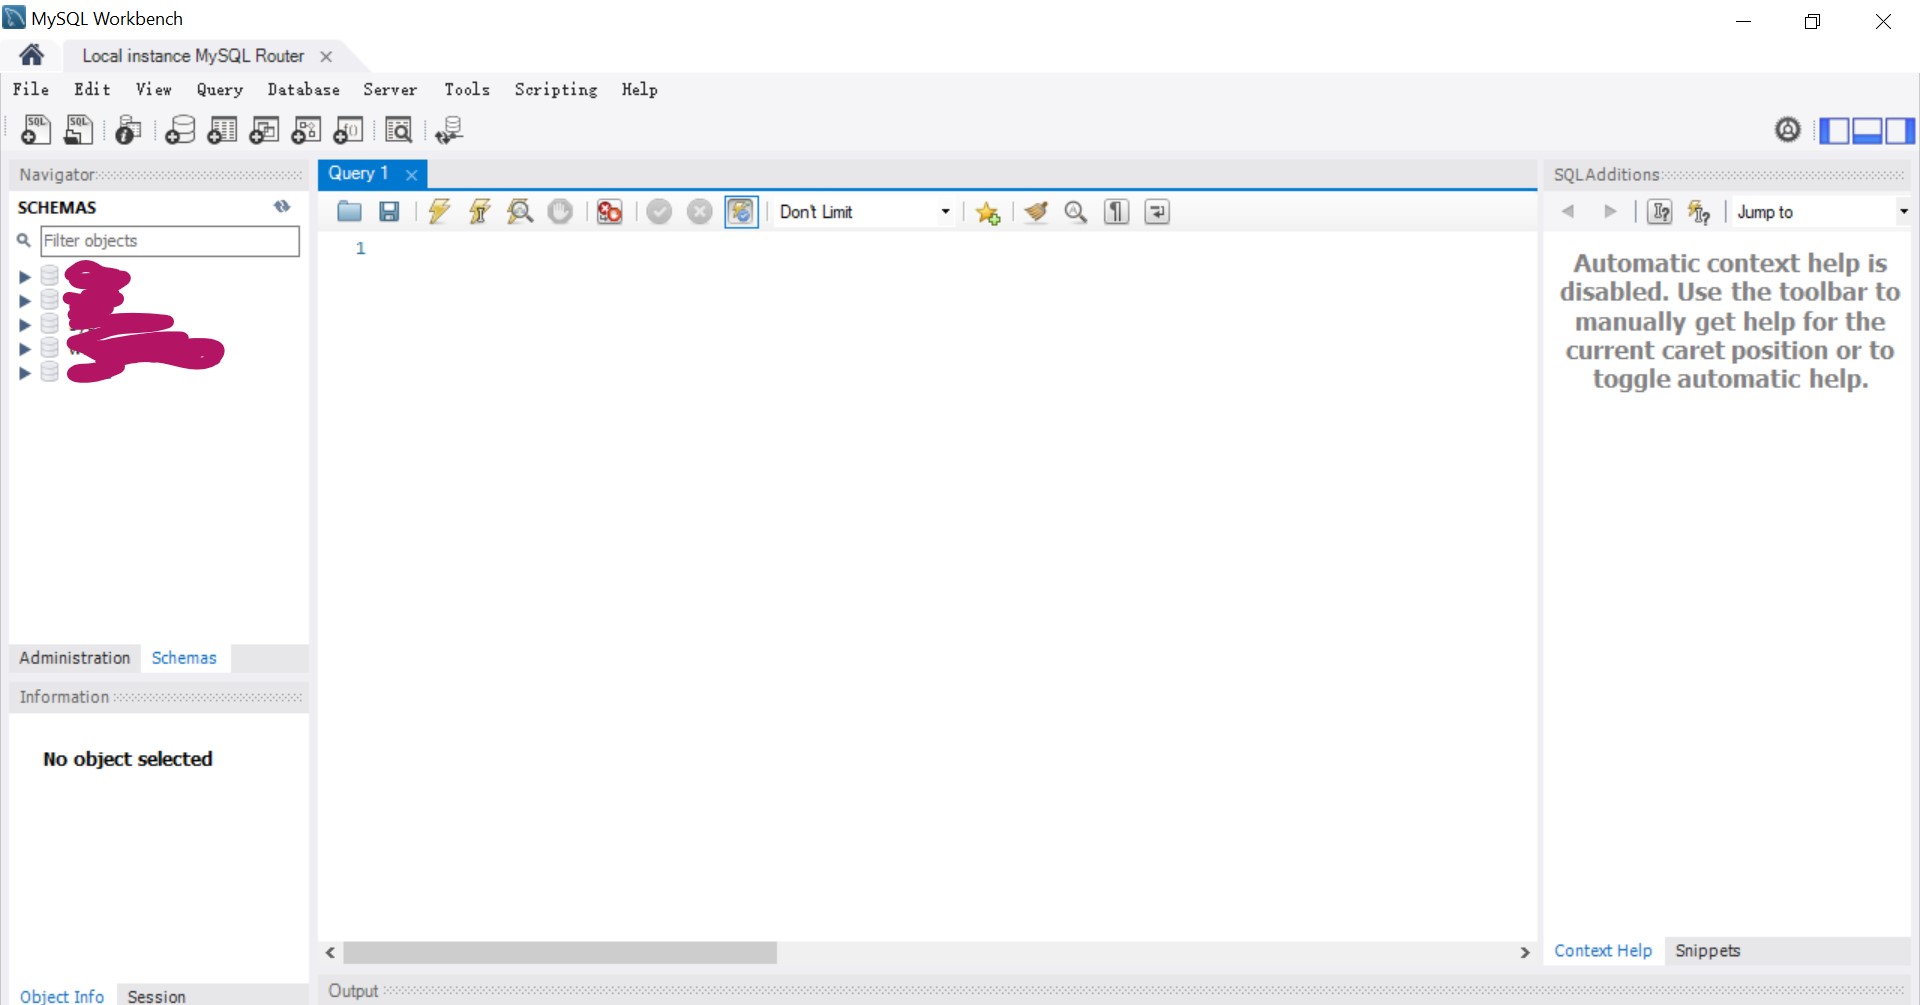Open the Server menu
Image resolution: width=1920 pixels, height=1005 pixels.
(x=390, y=89)
